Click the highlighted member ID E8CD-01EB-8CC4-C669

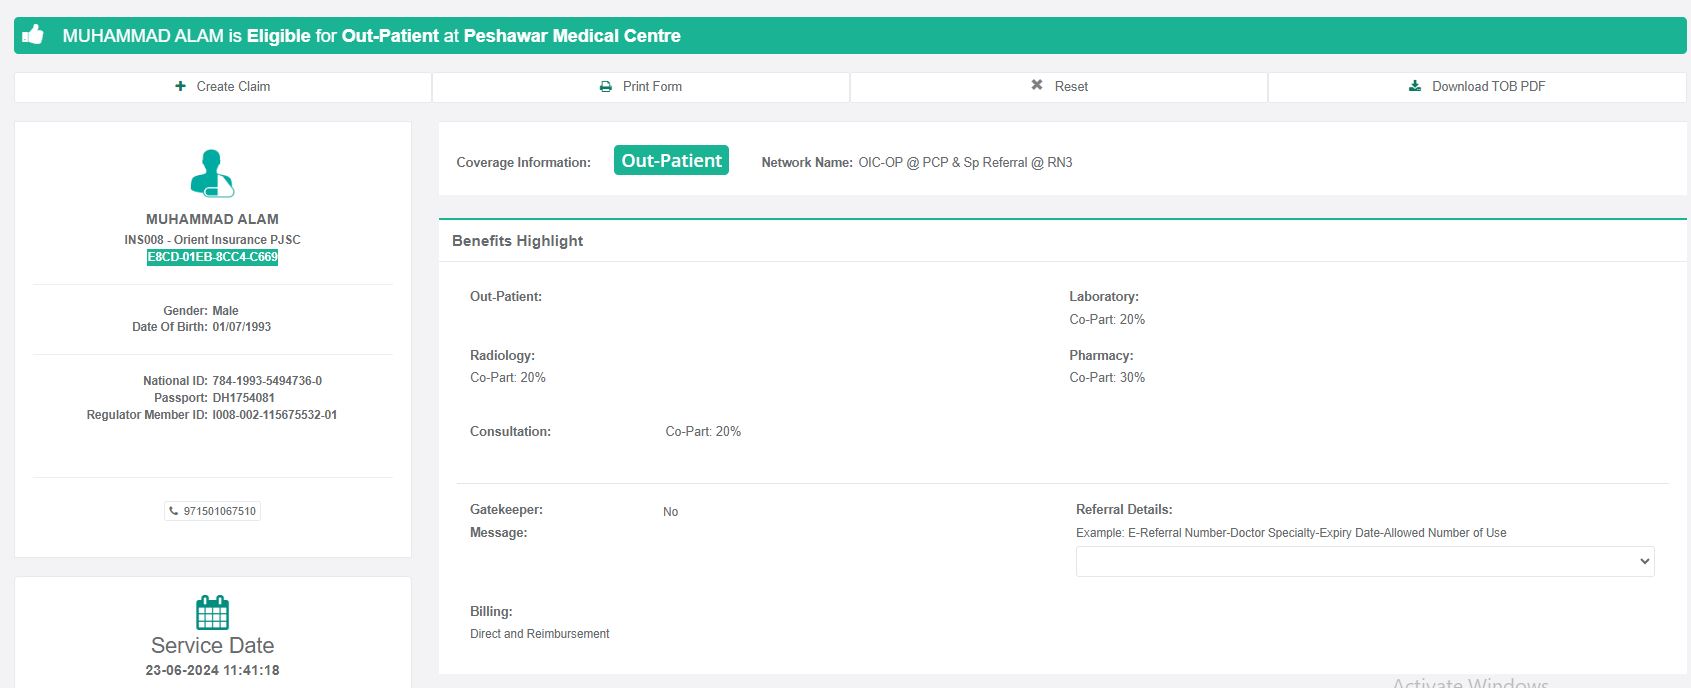213,257
